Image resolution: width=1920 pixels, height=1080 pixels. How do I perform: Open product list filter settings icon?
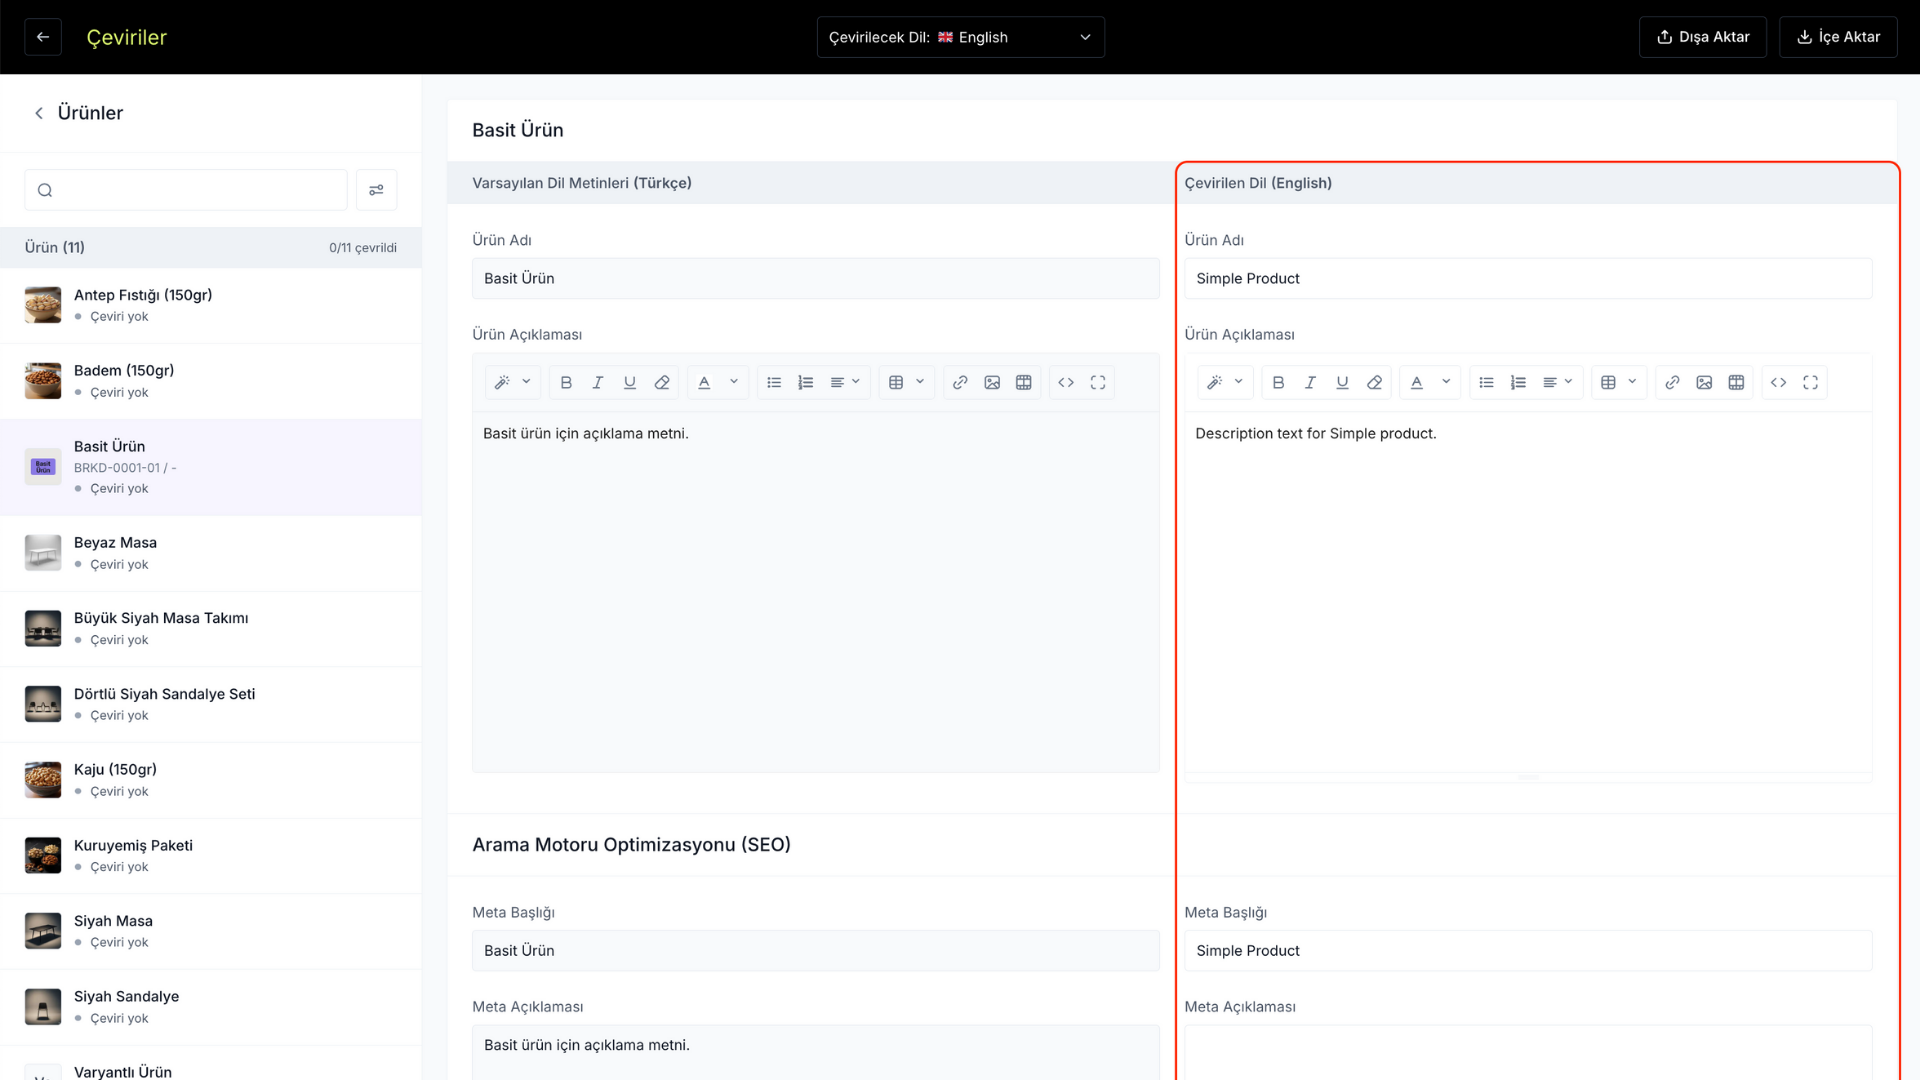(376, 190)
